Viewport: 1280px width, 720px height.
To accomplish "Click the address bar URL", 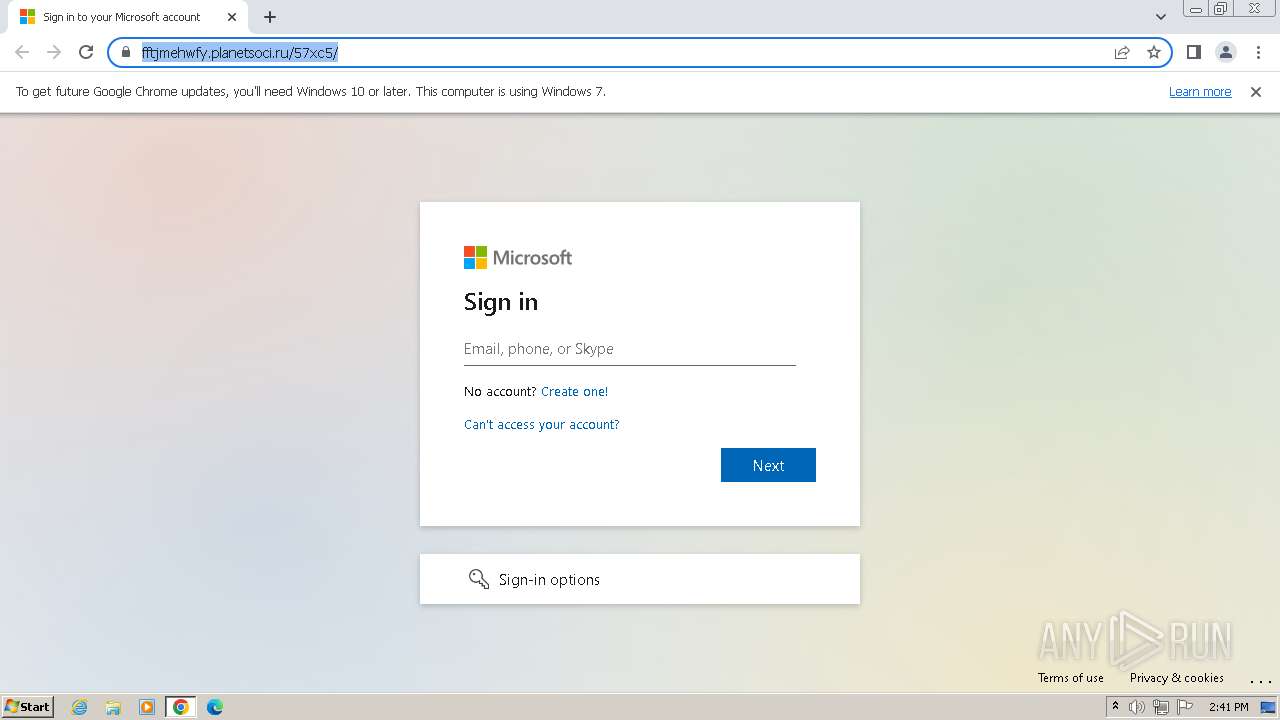I will (x=240, y=52).
